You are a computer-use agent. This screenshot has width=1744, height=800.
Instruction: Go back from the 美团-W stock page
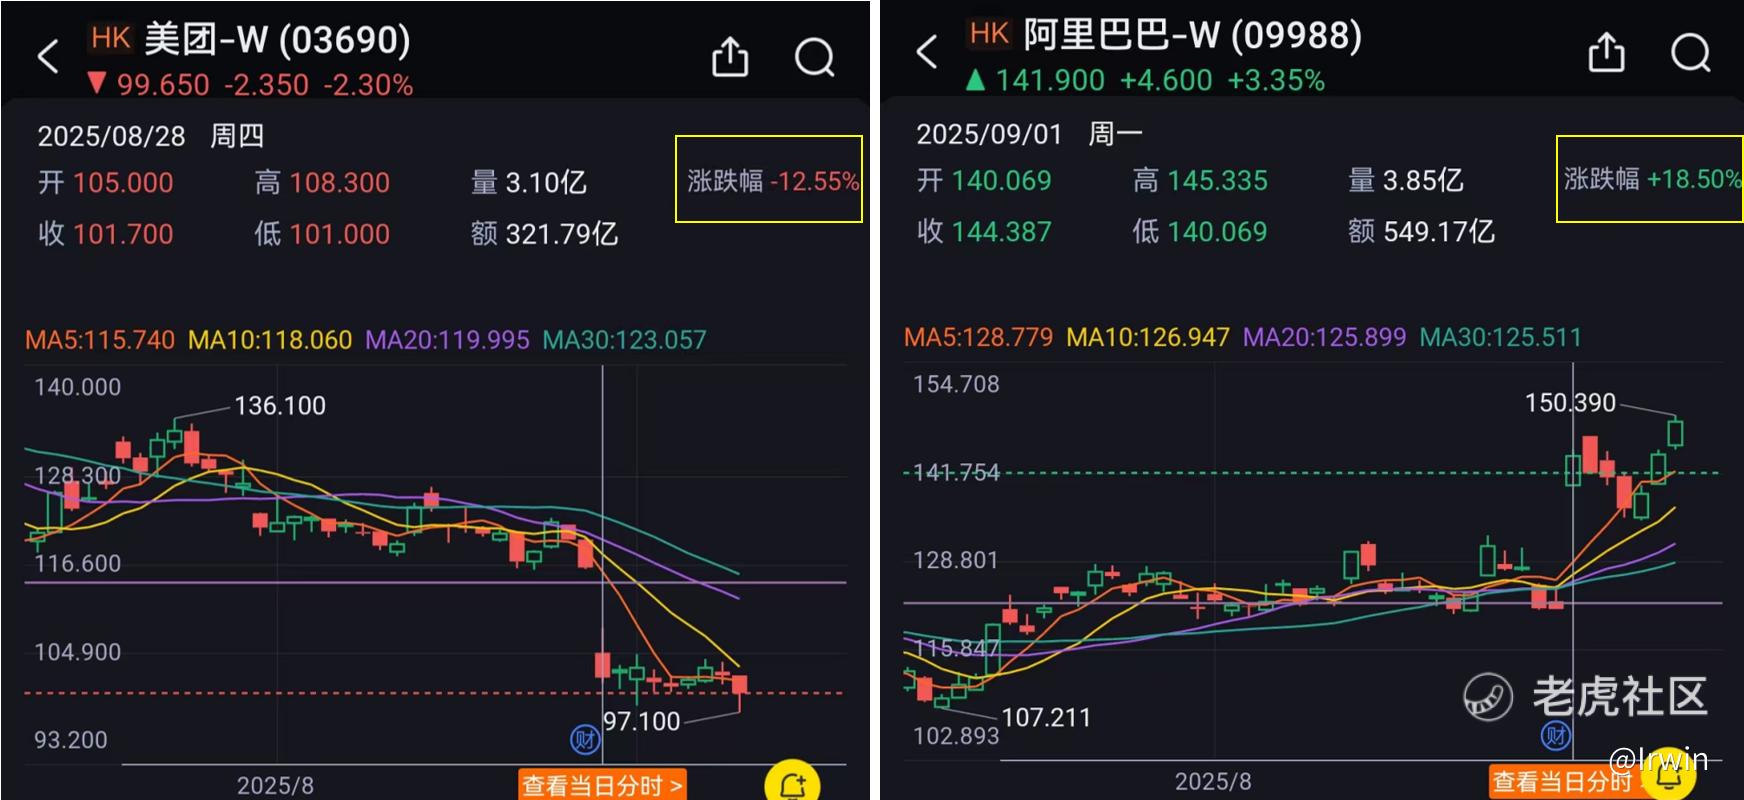point(47,56)
